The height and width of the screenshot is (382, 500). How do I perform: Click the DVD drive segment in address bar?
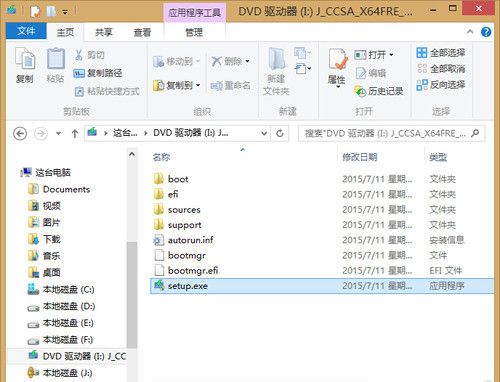pyautogui.click(x=191, y=133)
